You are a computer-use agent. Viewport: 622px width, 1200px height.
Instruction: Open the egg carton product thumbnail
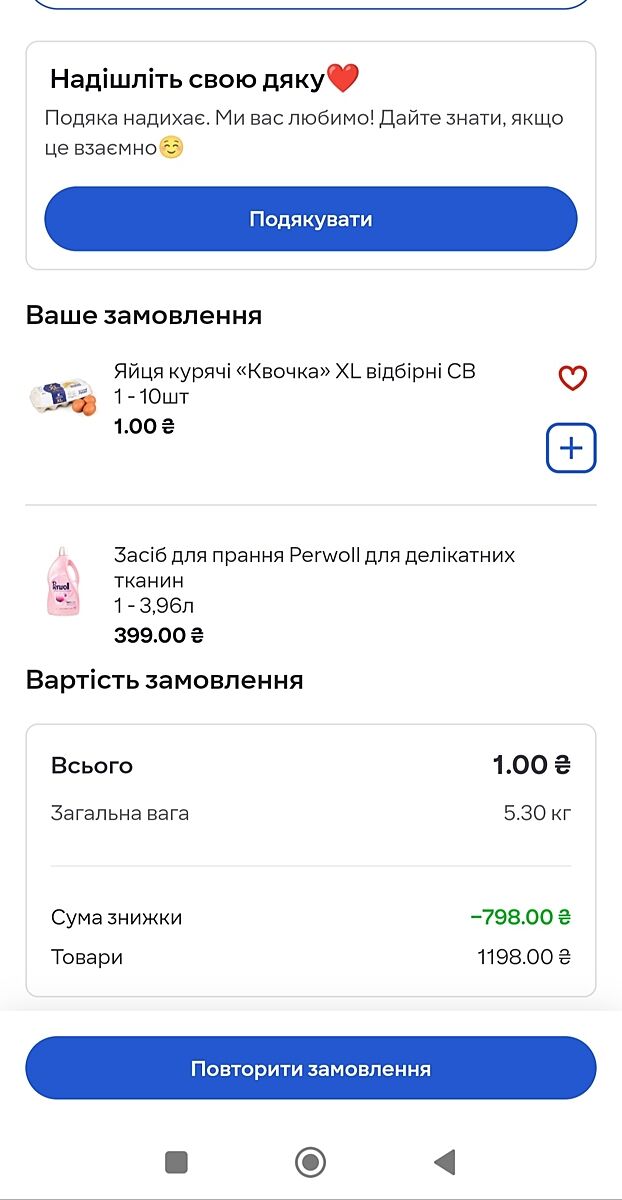(x=63, y=398)
